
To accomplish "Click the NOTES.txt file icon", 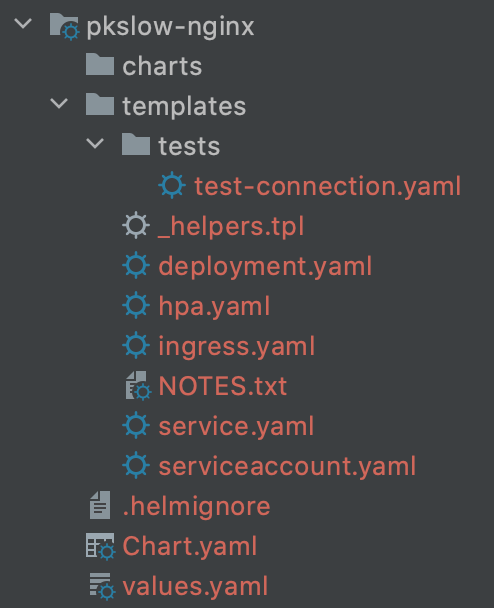I will pyautogui.click(x=138, y=385).
